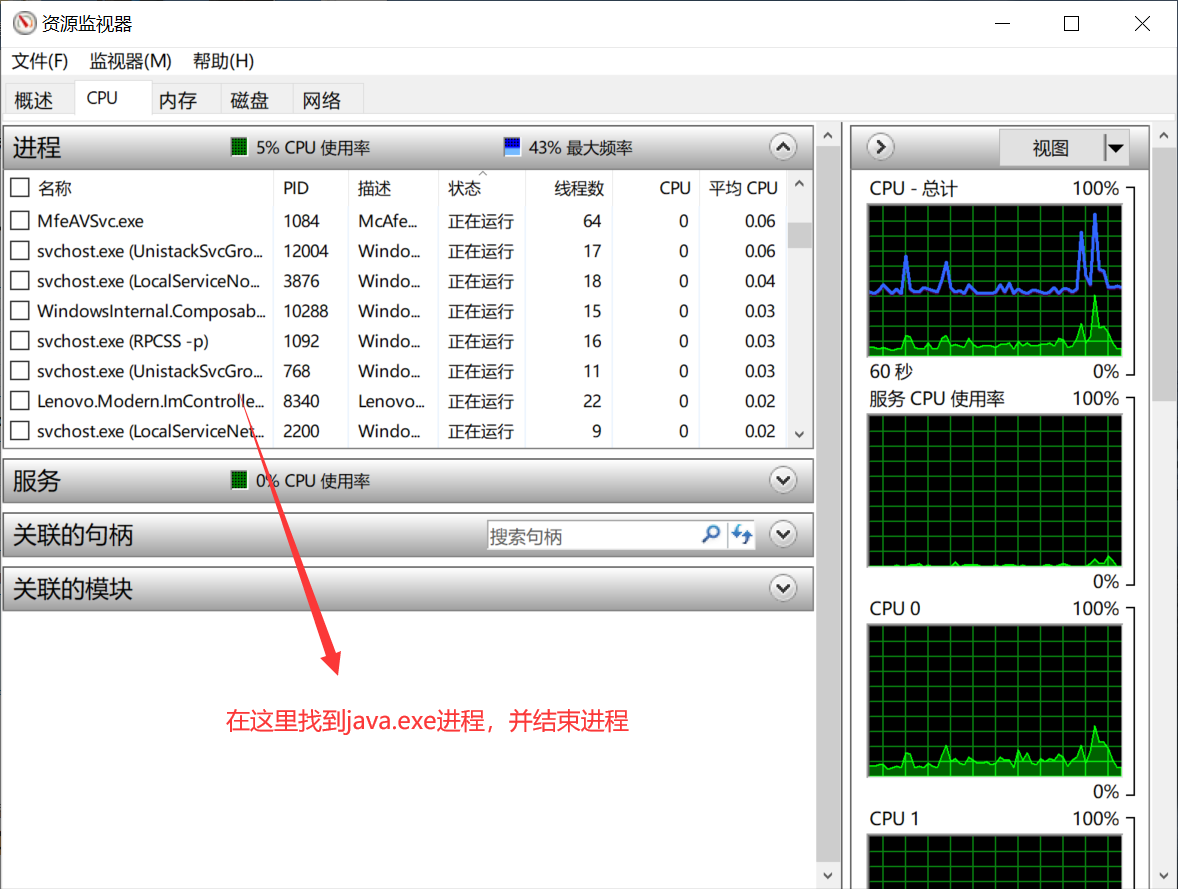Minimize the 资源监视器 window

(x=1002, y=23)
